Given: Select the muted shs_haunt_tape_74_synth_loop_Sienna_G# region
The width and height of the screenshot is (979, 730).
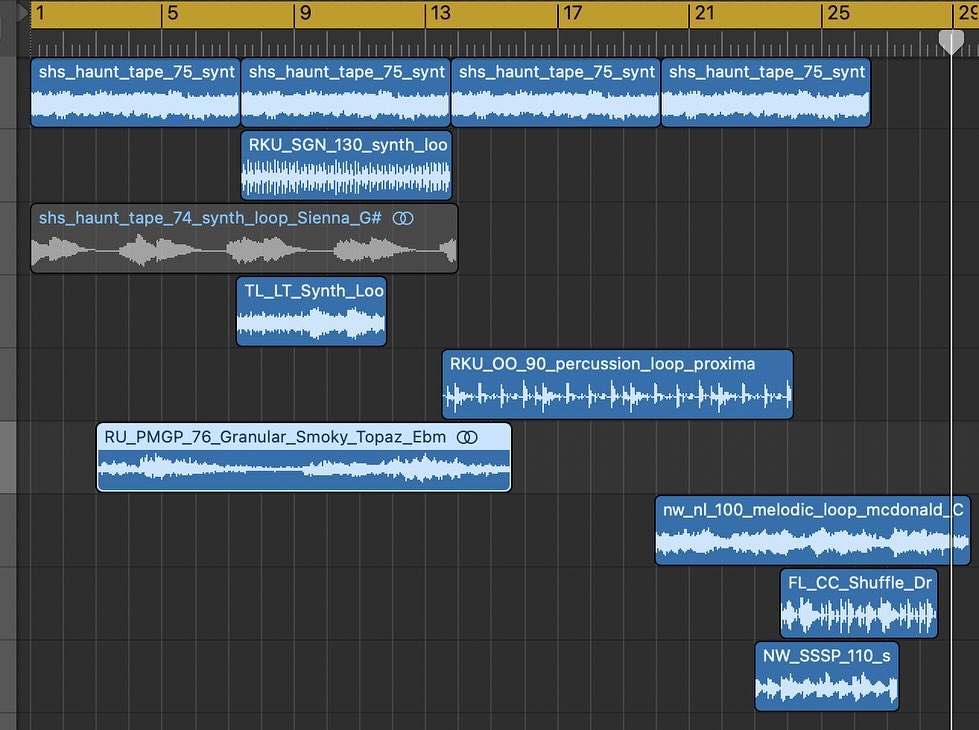Looking at the screenshot, I should click(x=244, y=239).
